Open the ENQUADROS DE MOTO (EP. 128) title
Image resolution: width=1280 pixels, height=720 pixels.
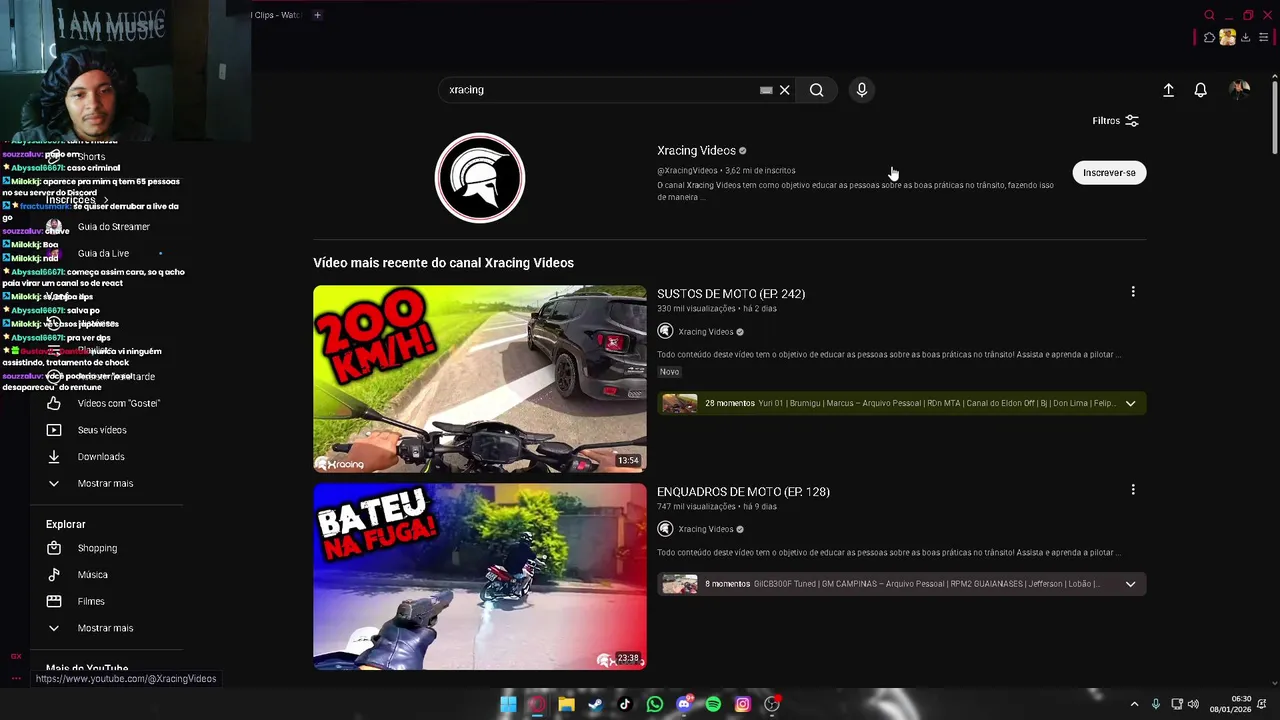point(743,492)
